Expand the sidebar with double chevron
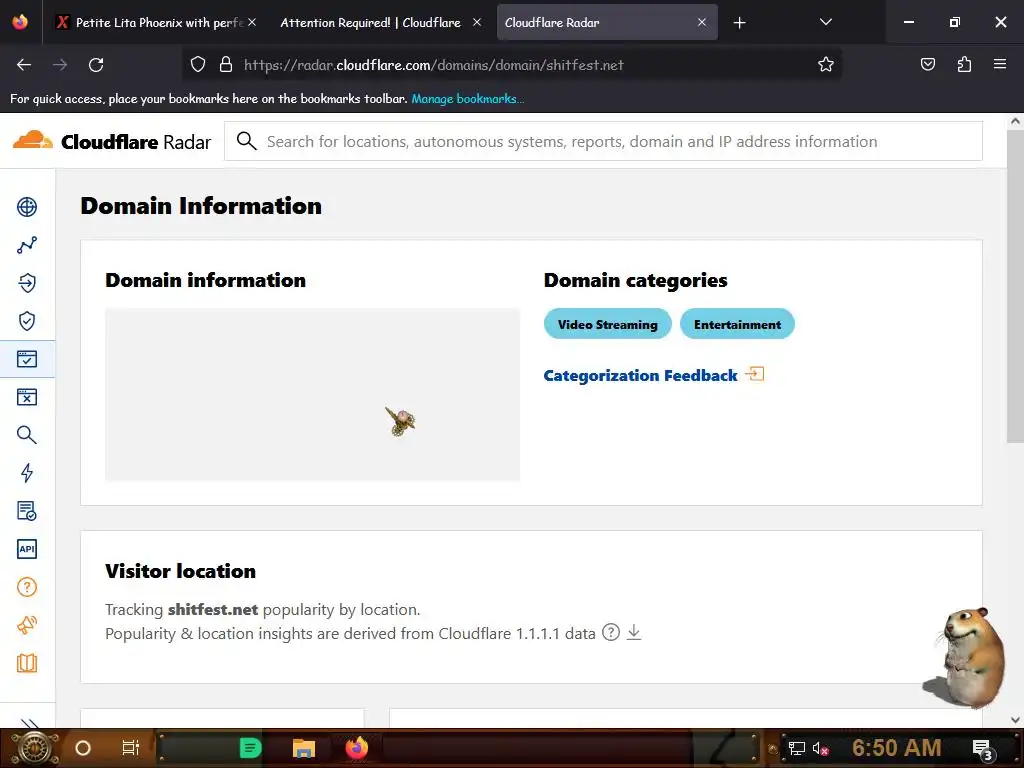1024x768 pixels. [x=29, y=723]
